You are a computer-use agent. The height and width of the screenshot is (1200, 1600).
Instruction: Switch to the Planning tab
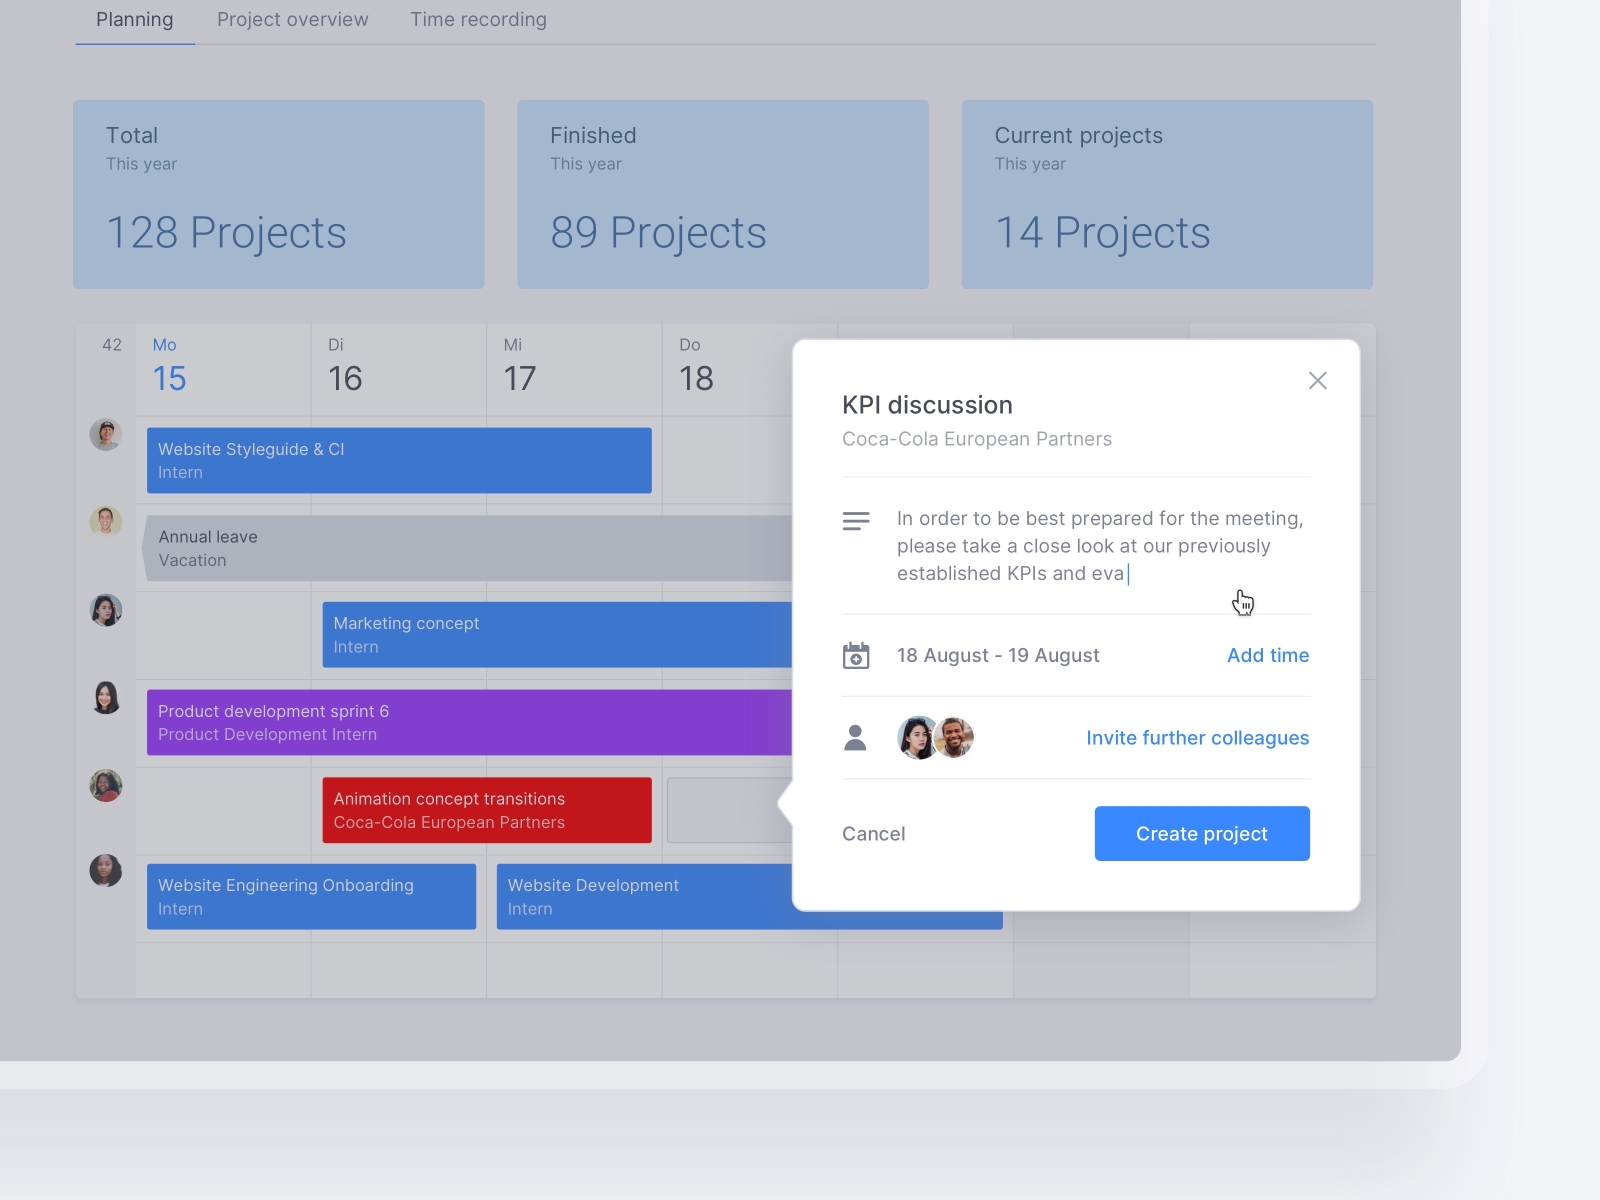pos(134,20)
